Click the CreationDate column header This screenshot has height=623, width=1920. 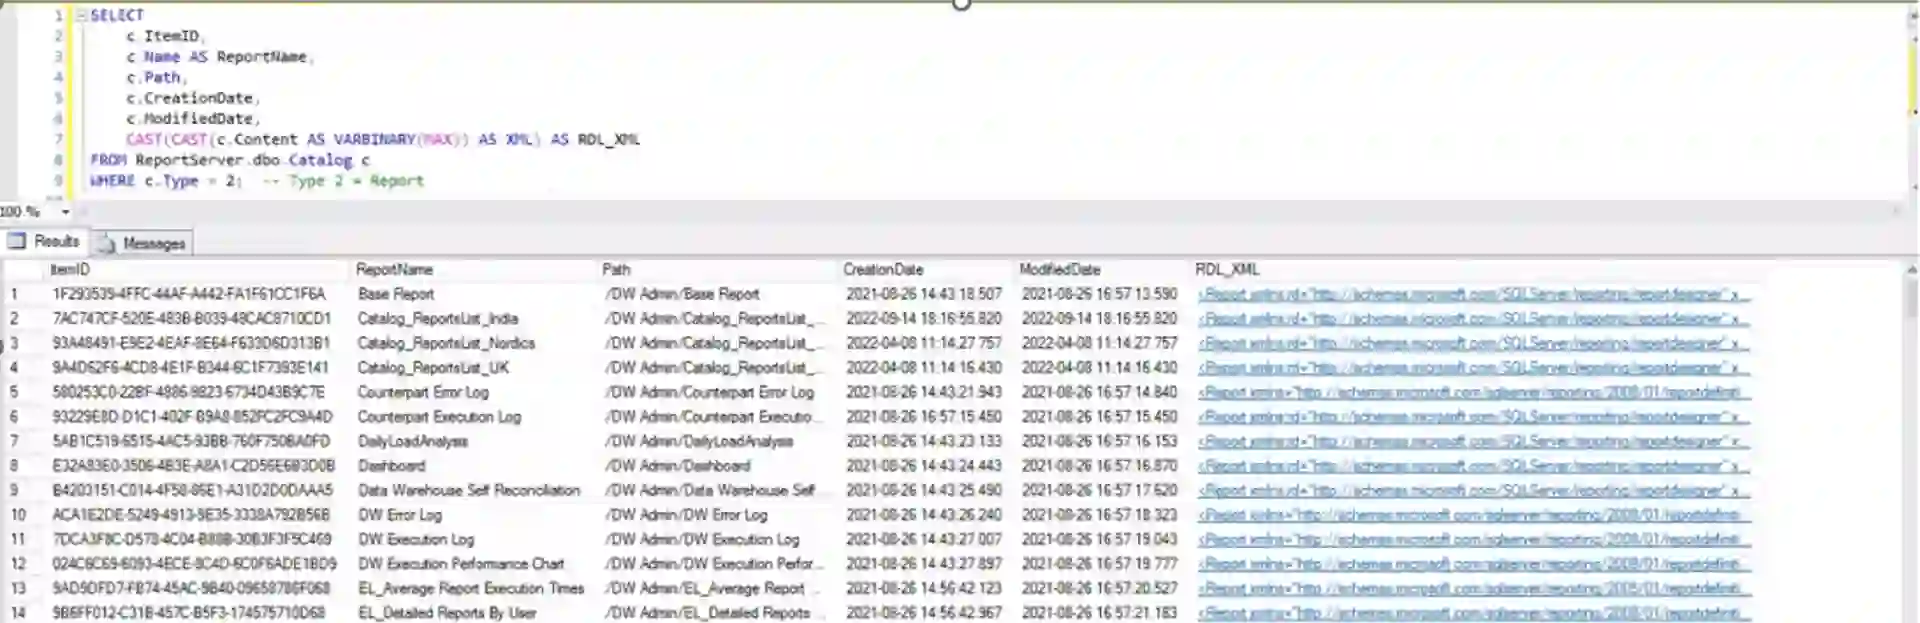[883, 270]
